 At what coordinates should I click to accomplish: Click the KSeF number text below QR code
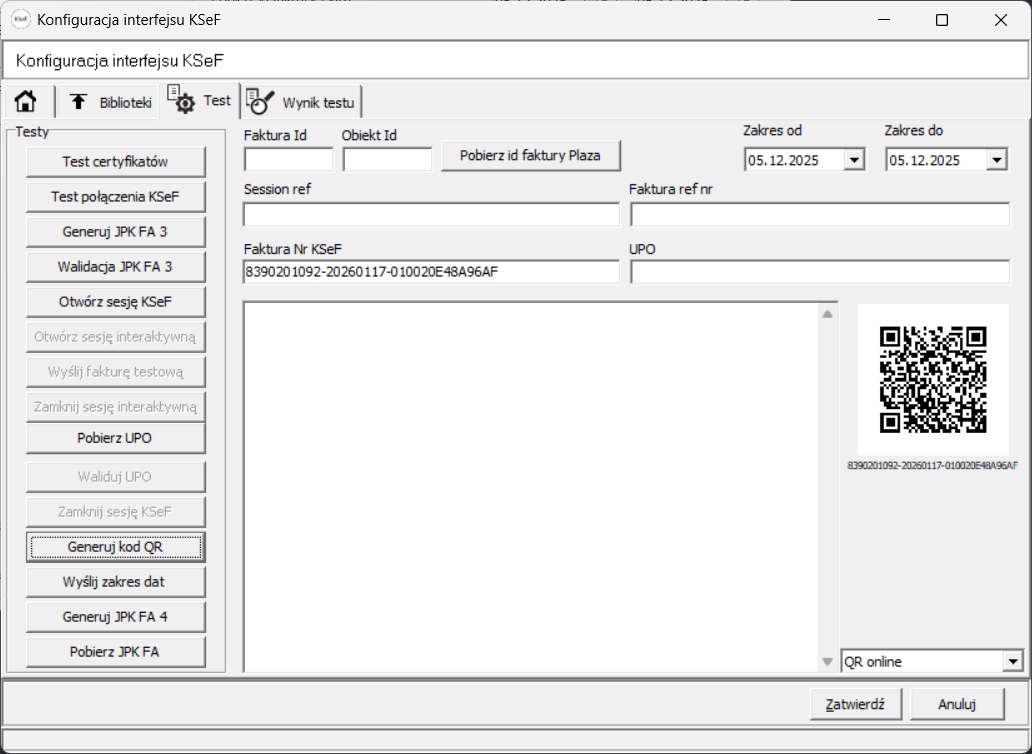(933, 466)
